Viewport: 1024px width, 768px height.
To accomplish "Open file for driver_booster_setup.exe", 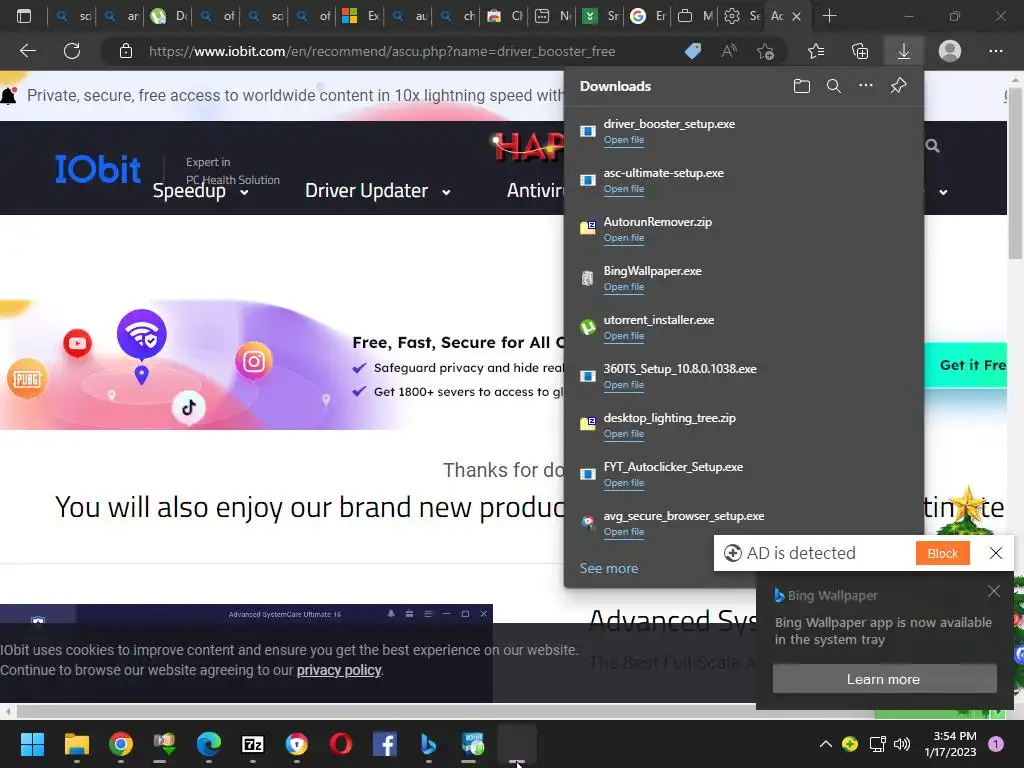I will (624, 140).
